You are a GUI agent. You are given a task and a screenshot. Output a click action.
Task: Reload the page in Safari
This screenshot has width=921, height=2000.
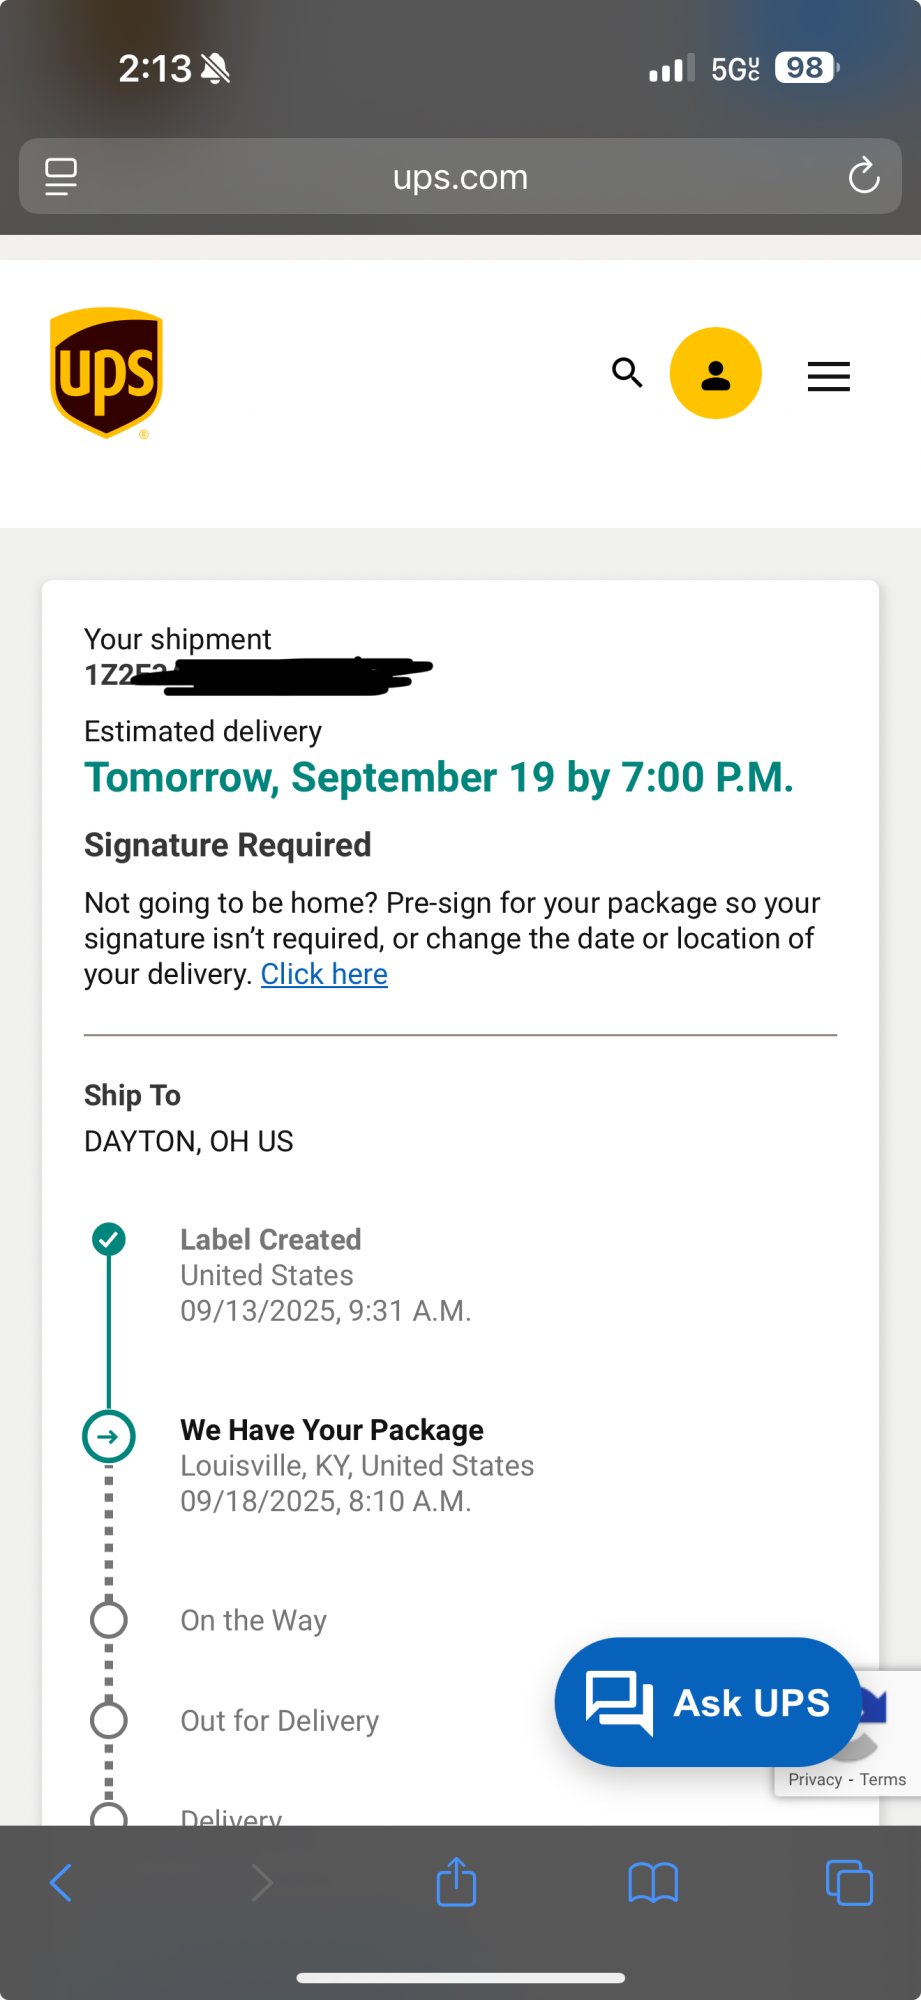pos(863,177)
